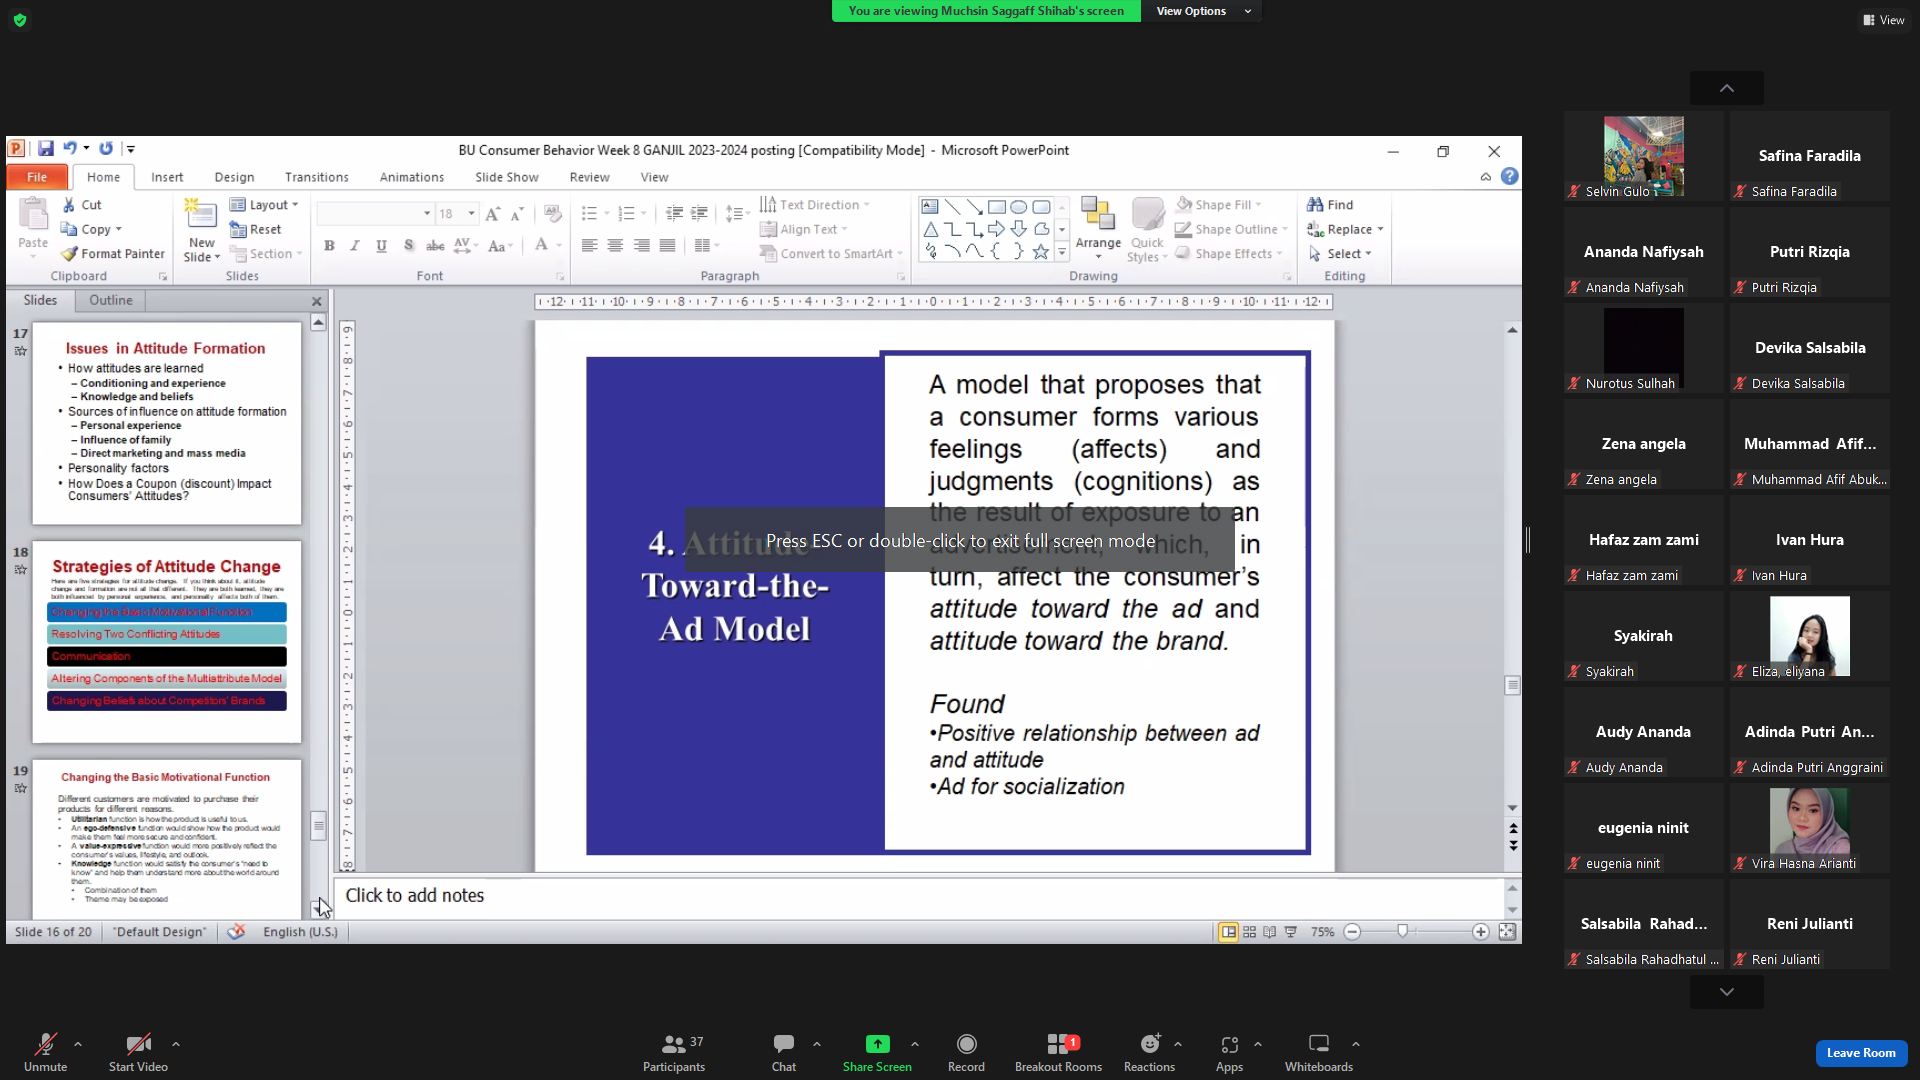Switch to the Design ribbon tab
The height and width of the screenshot is (1080, 1920).
[234, 177]
